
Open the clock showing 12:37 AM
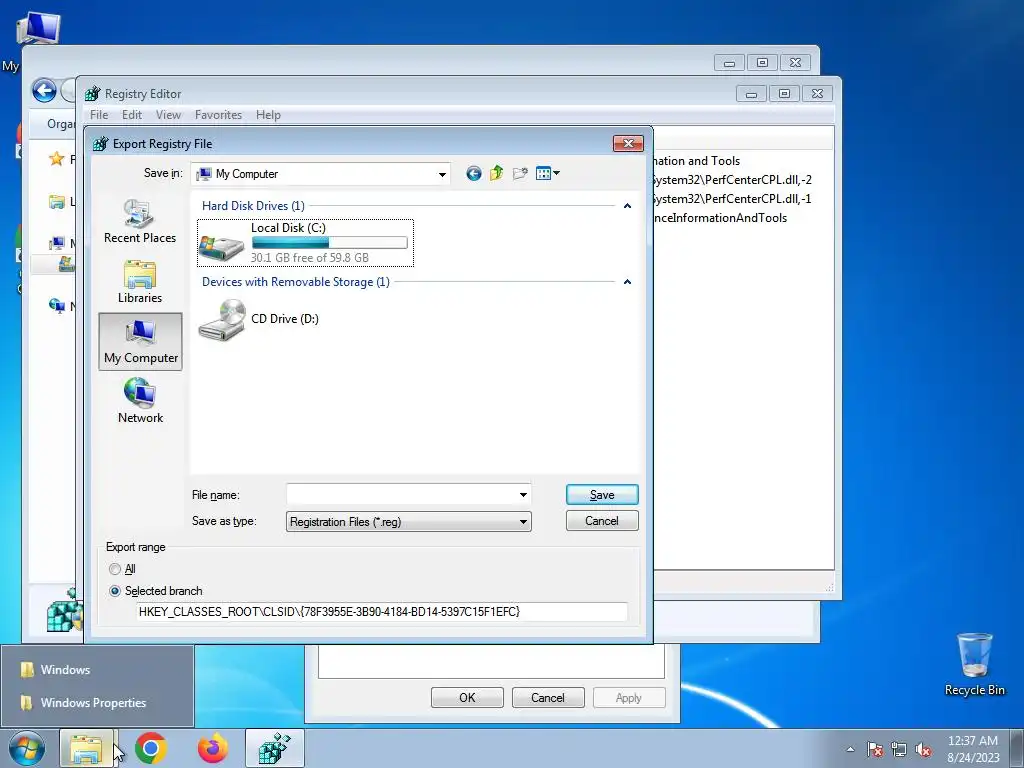[973, 749]
